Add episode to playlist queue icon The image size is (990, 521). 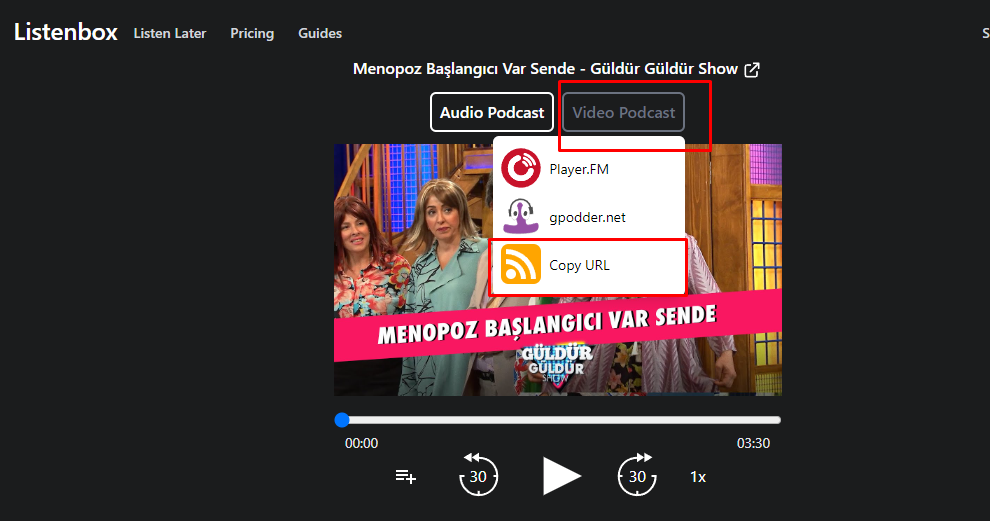coord(405,477)
